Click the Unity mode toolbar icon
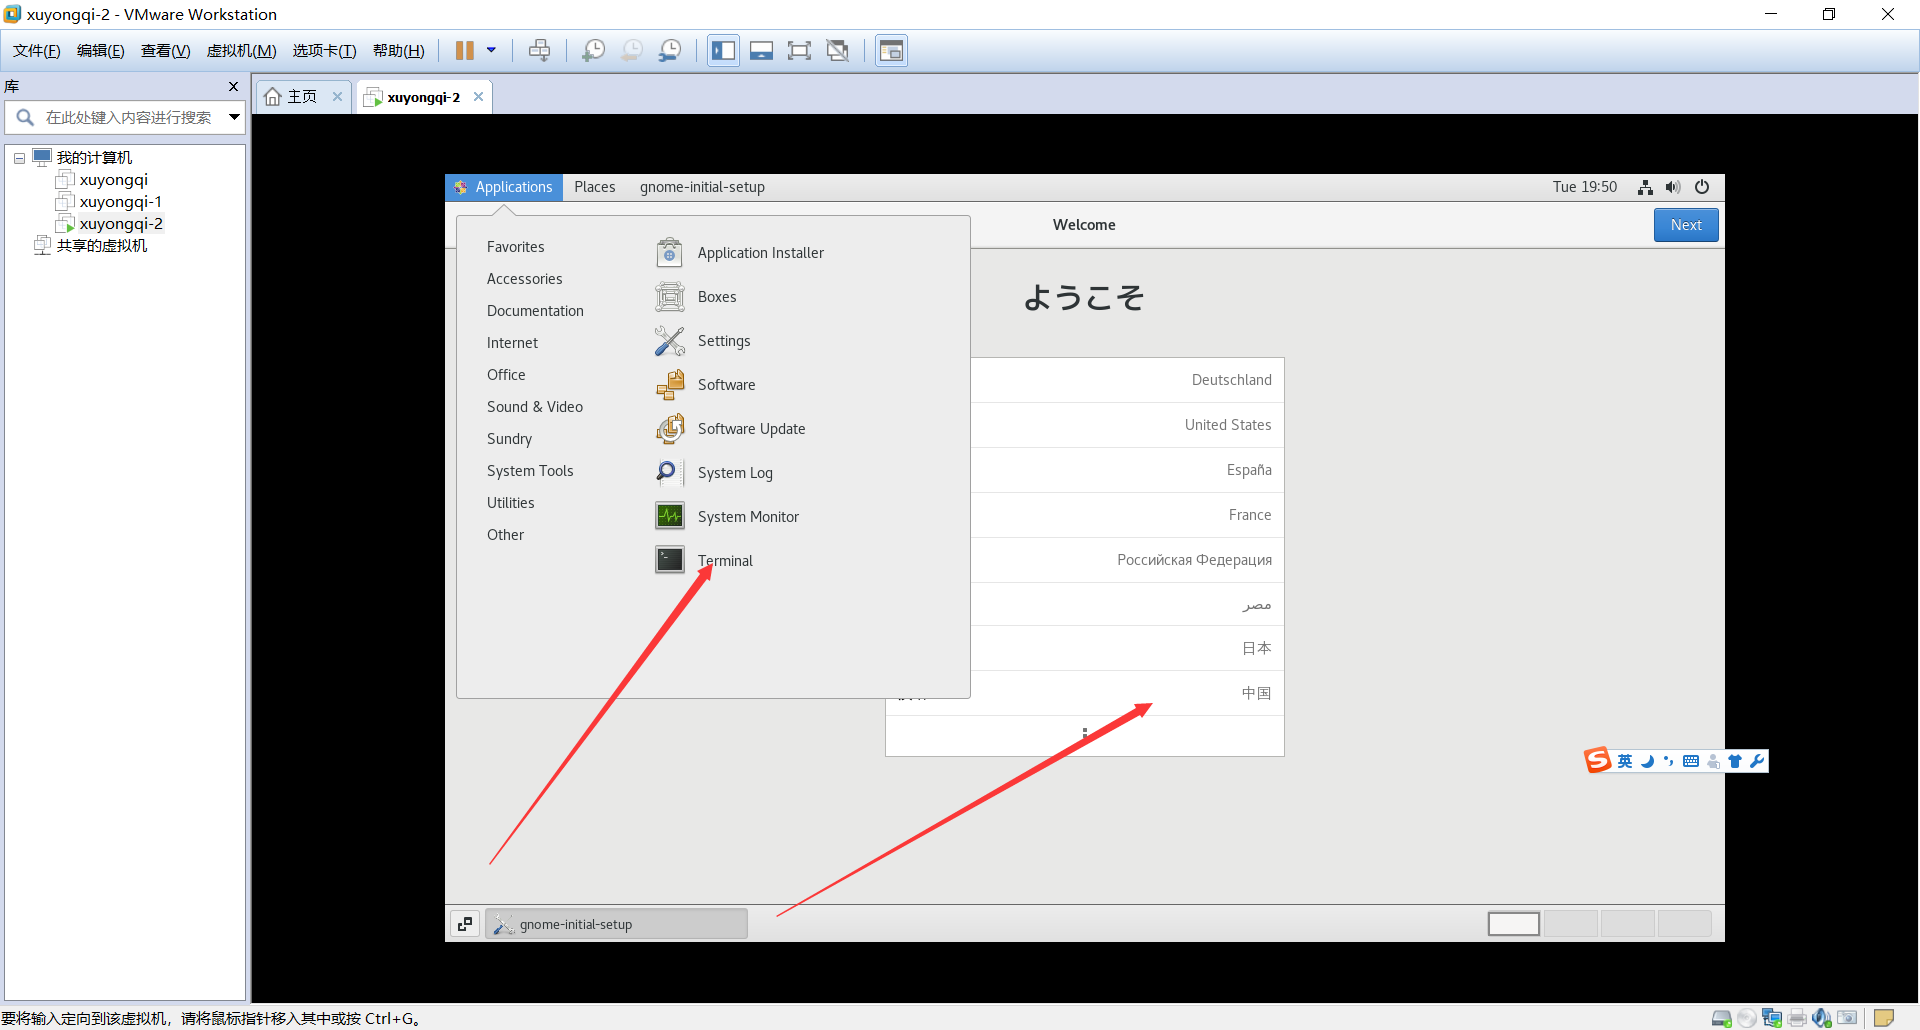Screen dimensions: 1920x1030 (838, 51)
